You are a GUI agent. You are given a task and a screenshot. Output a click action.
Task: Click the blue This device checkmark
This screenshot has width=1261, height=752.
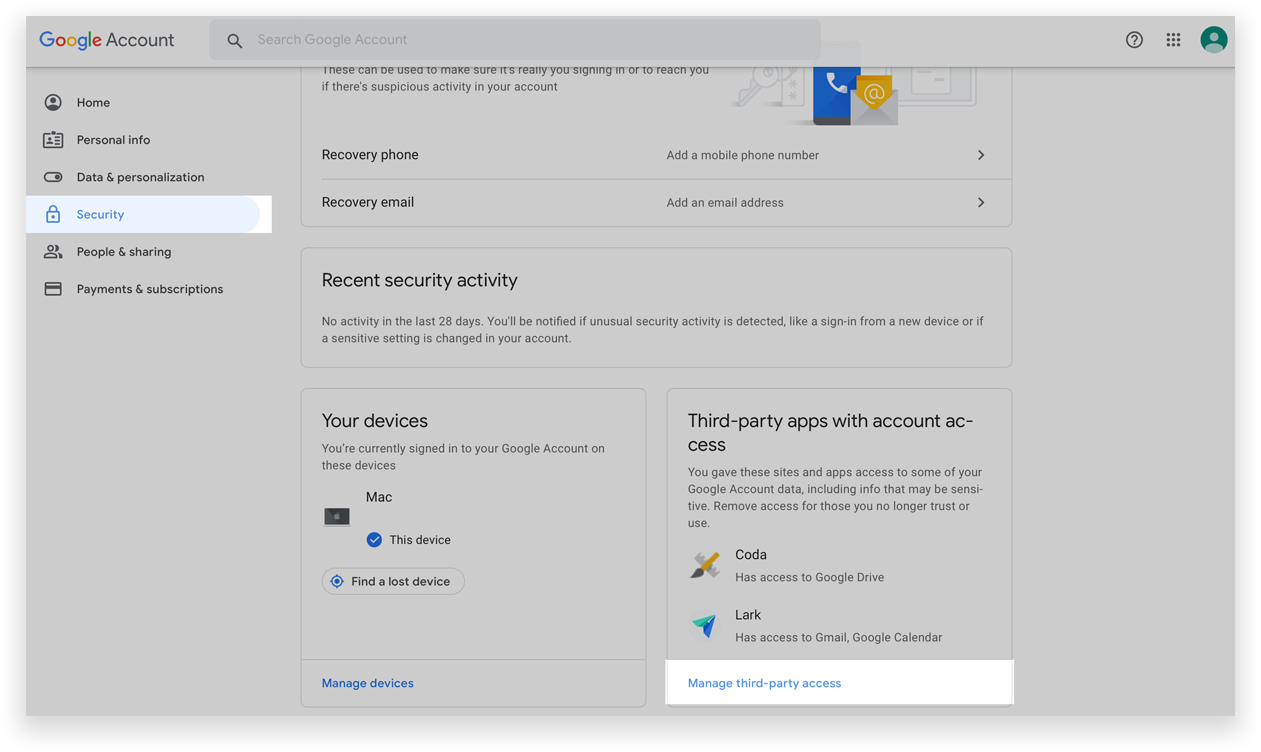tap(374, 540)
